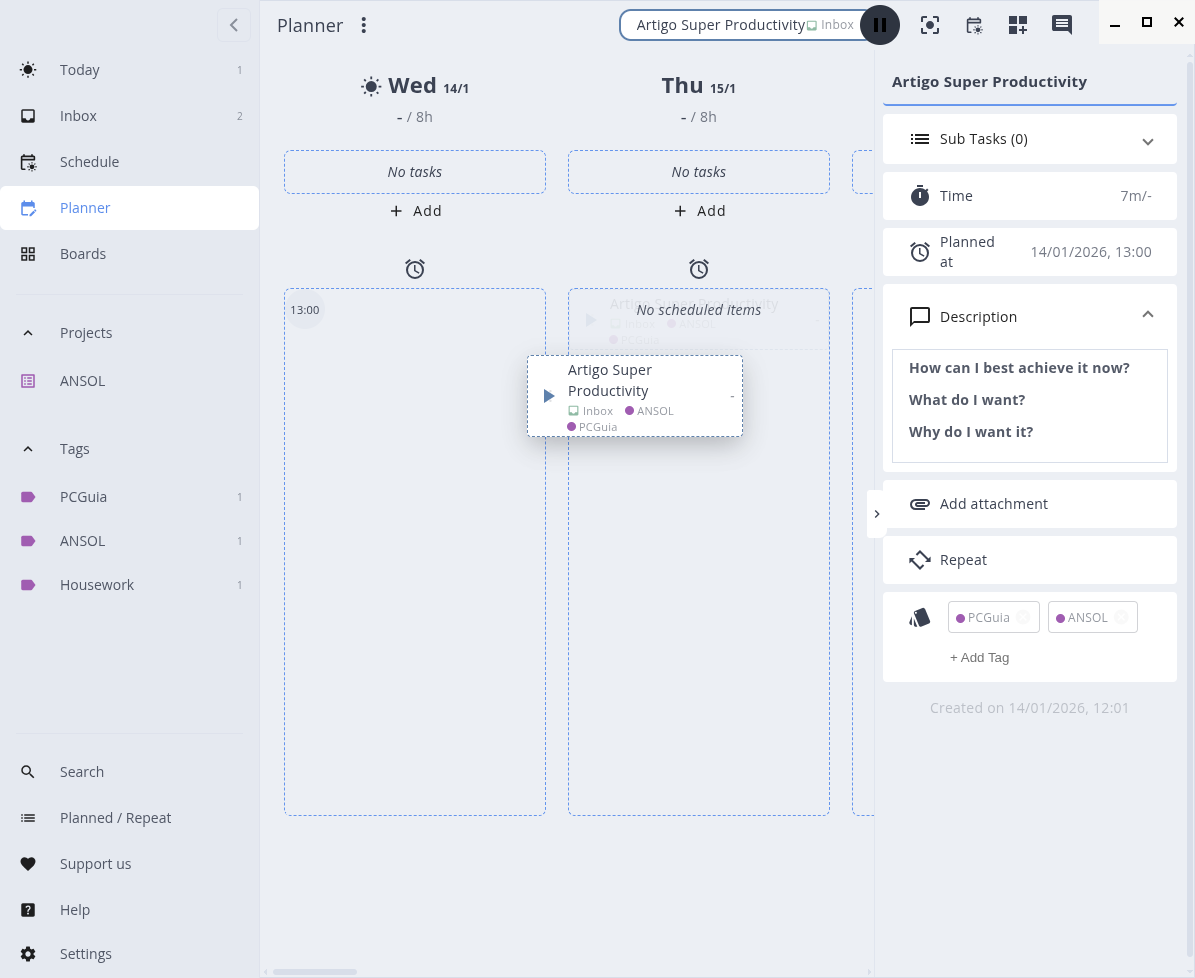
Task: Expand the Sub Tasks section
Action: pyautogui.click(x=1147, y=141)
